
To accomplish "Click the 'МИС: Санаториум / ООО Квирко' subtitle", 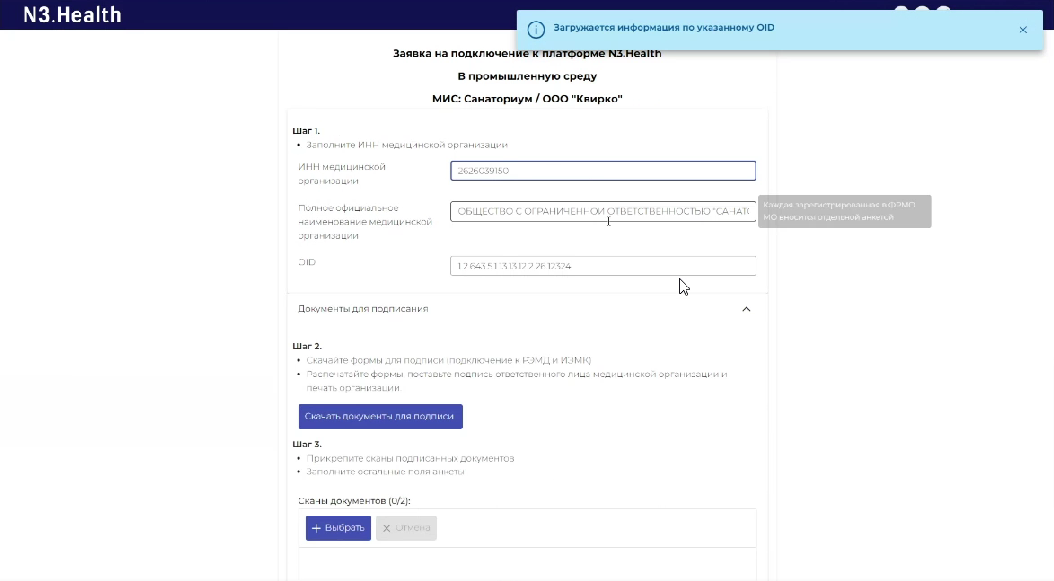I will [527, 99].
